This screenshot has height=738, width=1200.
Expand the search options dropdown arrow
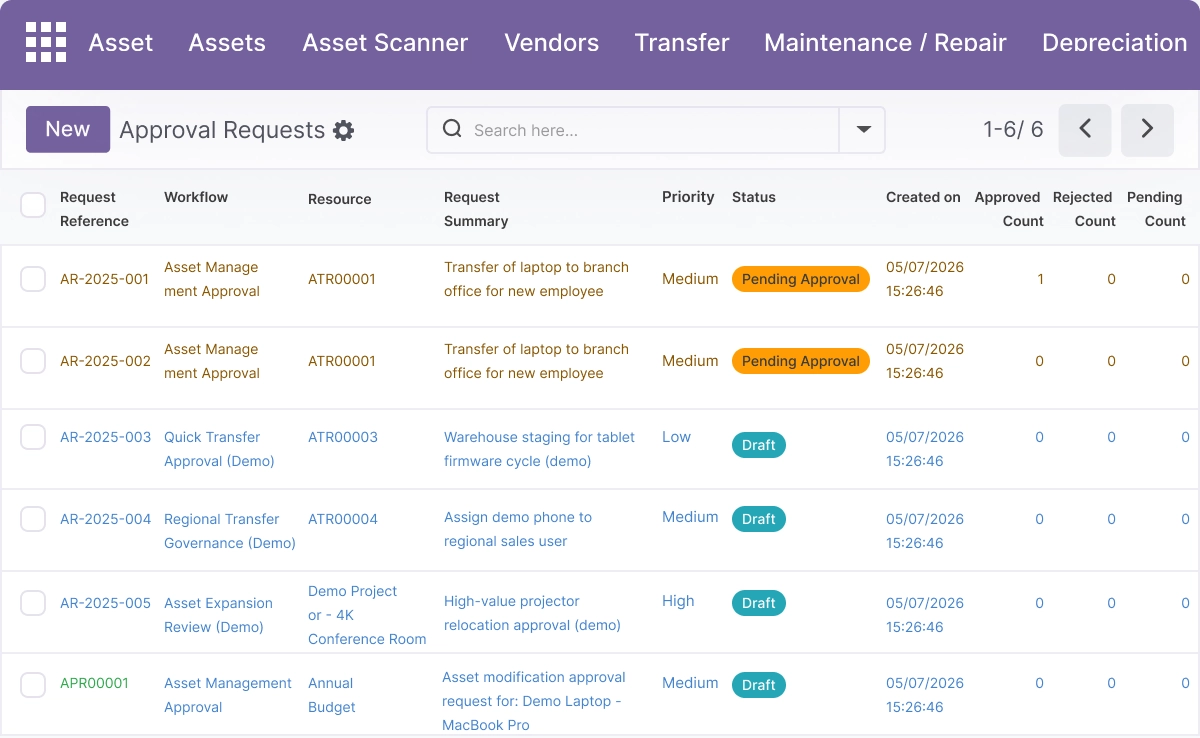pos(863,130)
